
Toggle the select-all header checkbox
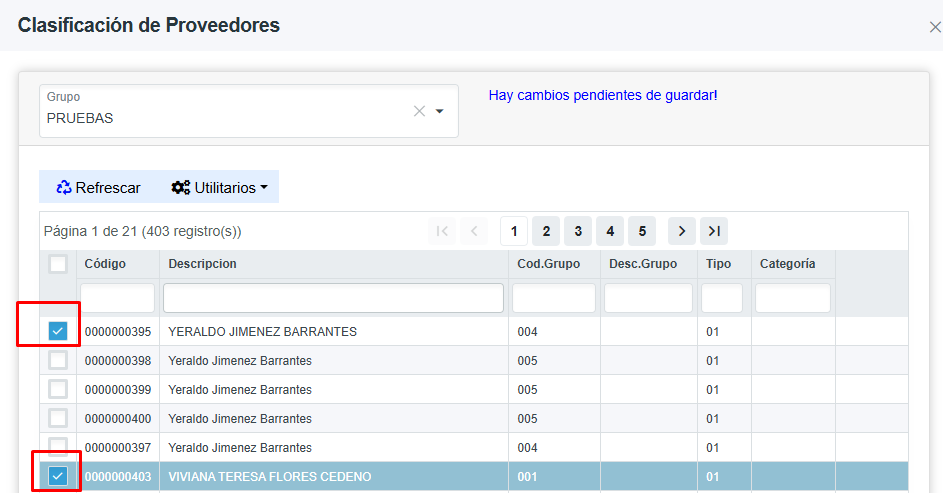58,264
